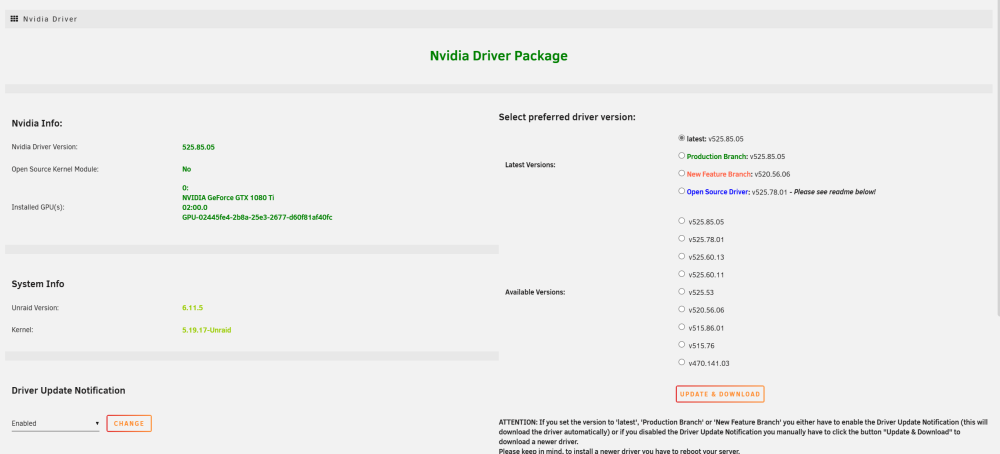Image resolution: width=1000 pixels, height=454 pixels.
Task: Select available version v520.56.06 radio button
Action: pos(682,309)
